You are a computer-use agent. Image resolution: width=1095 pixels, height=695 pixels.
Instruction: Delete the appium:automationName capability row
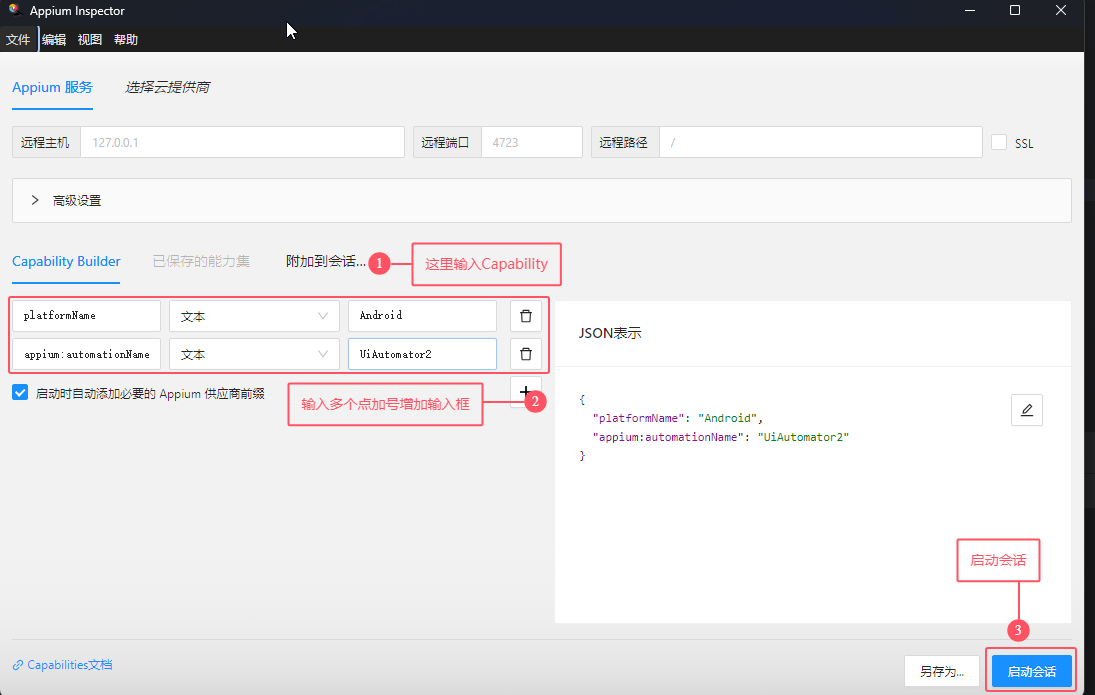526,354
